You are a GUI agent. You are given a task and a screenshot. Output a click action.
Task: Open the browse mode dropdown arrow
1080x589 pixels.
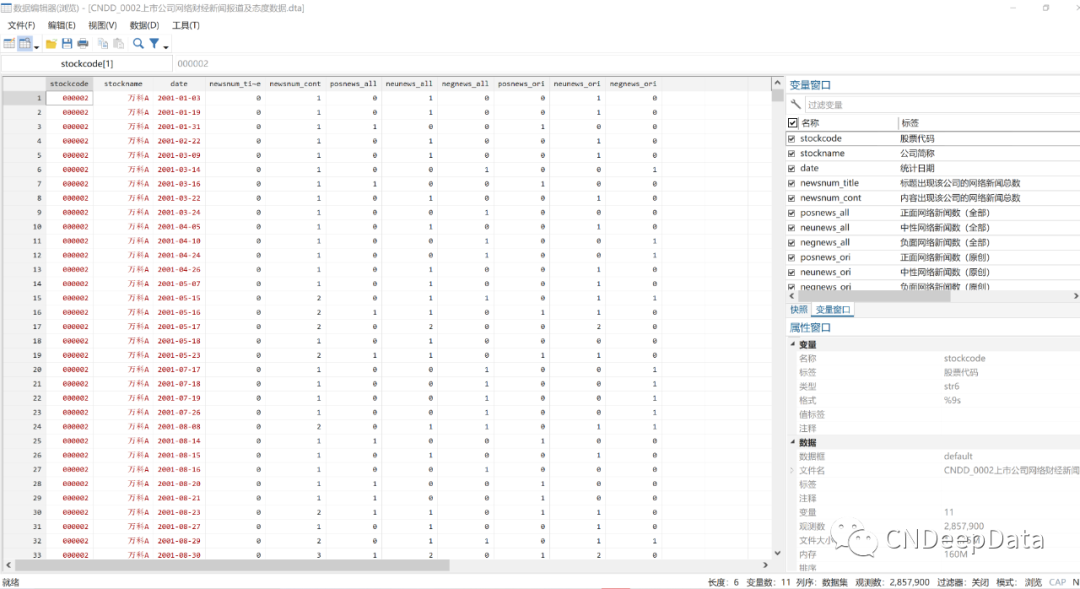[37, 46]
